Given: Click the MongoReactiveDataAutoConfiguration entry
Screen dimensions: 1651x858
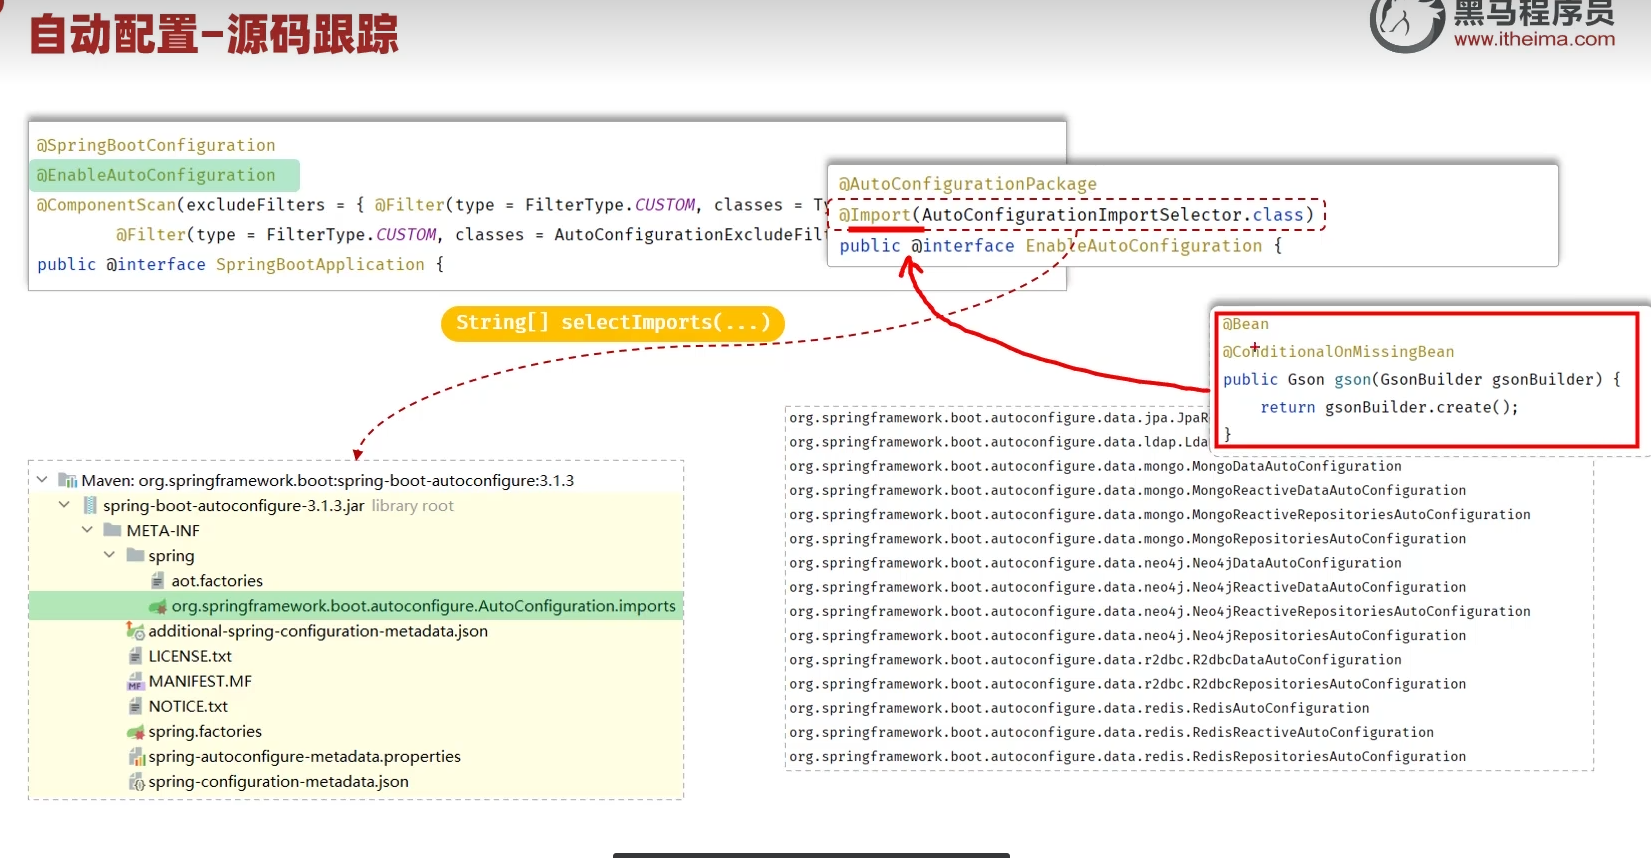Looking at the screenshot, I should click(x=1128, y=490).
